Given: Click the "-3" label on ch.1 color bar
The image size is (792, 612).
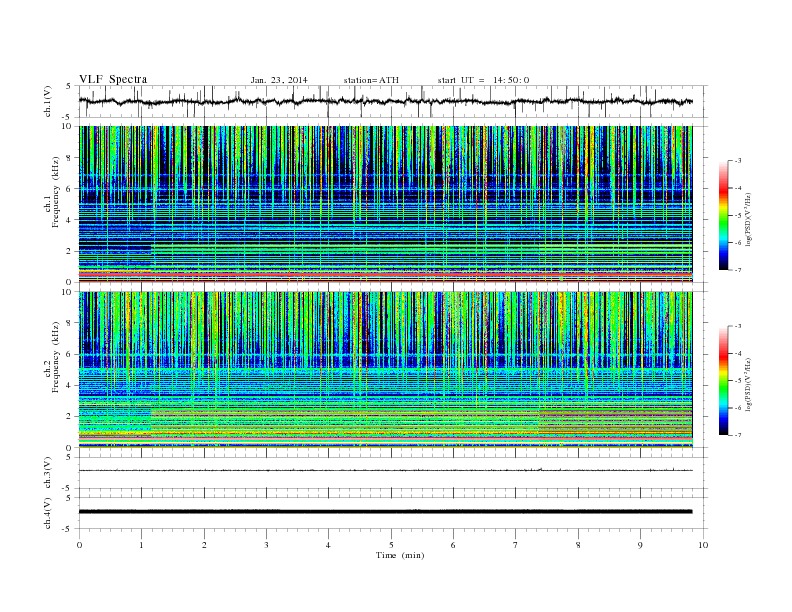Looking at the screenshot, I should pos(738,161).
